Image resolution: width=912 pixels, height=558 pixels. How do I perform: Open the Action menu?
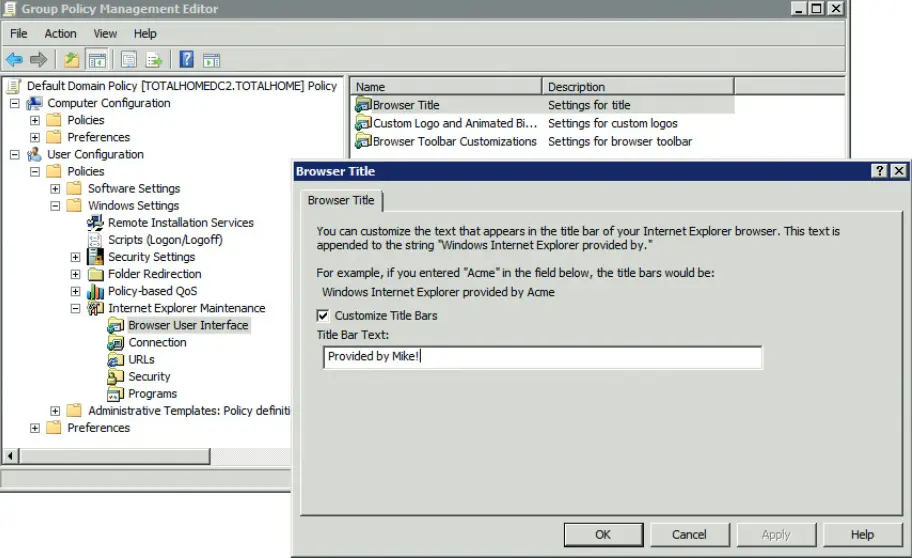click(60, 33)
